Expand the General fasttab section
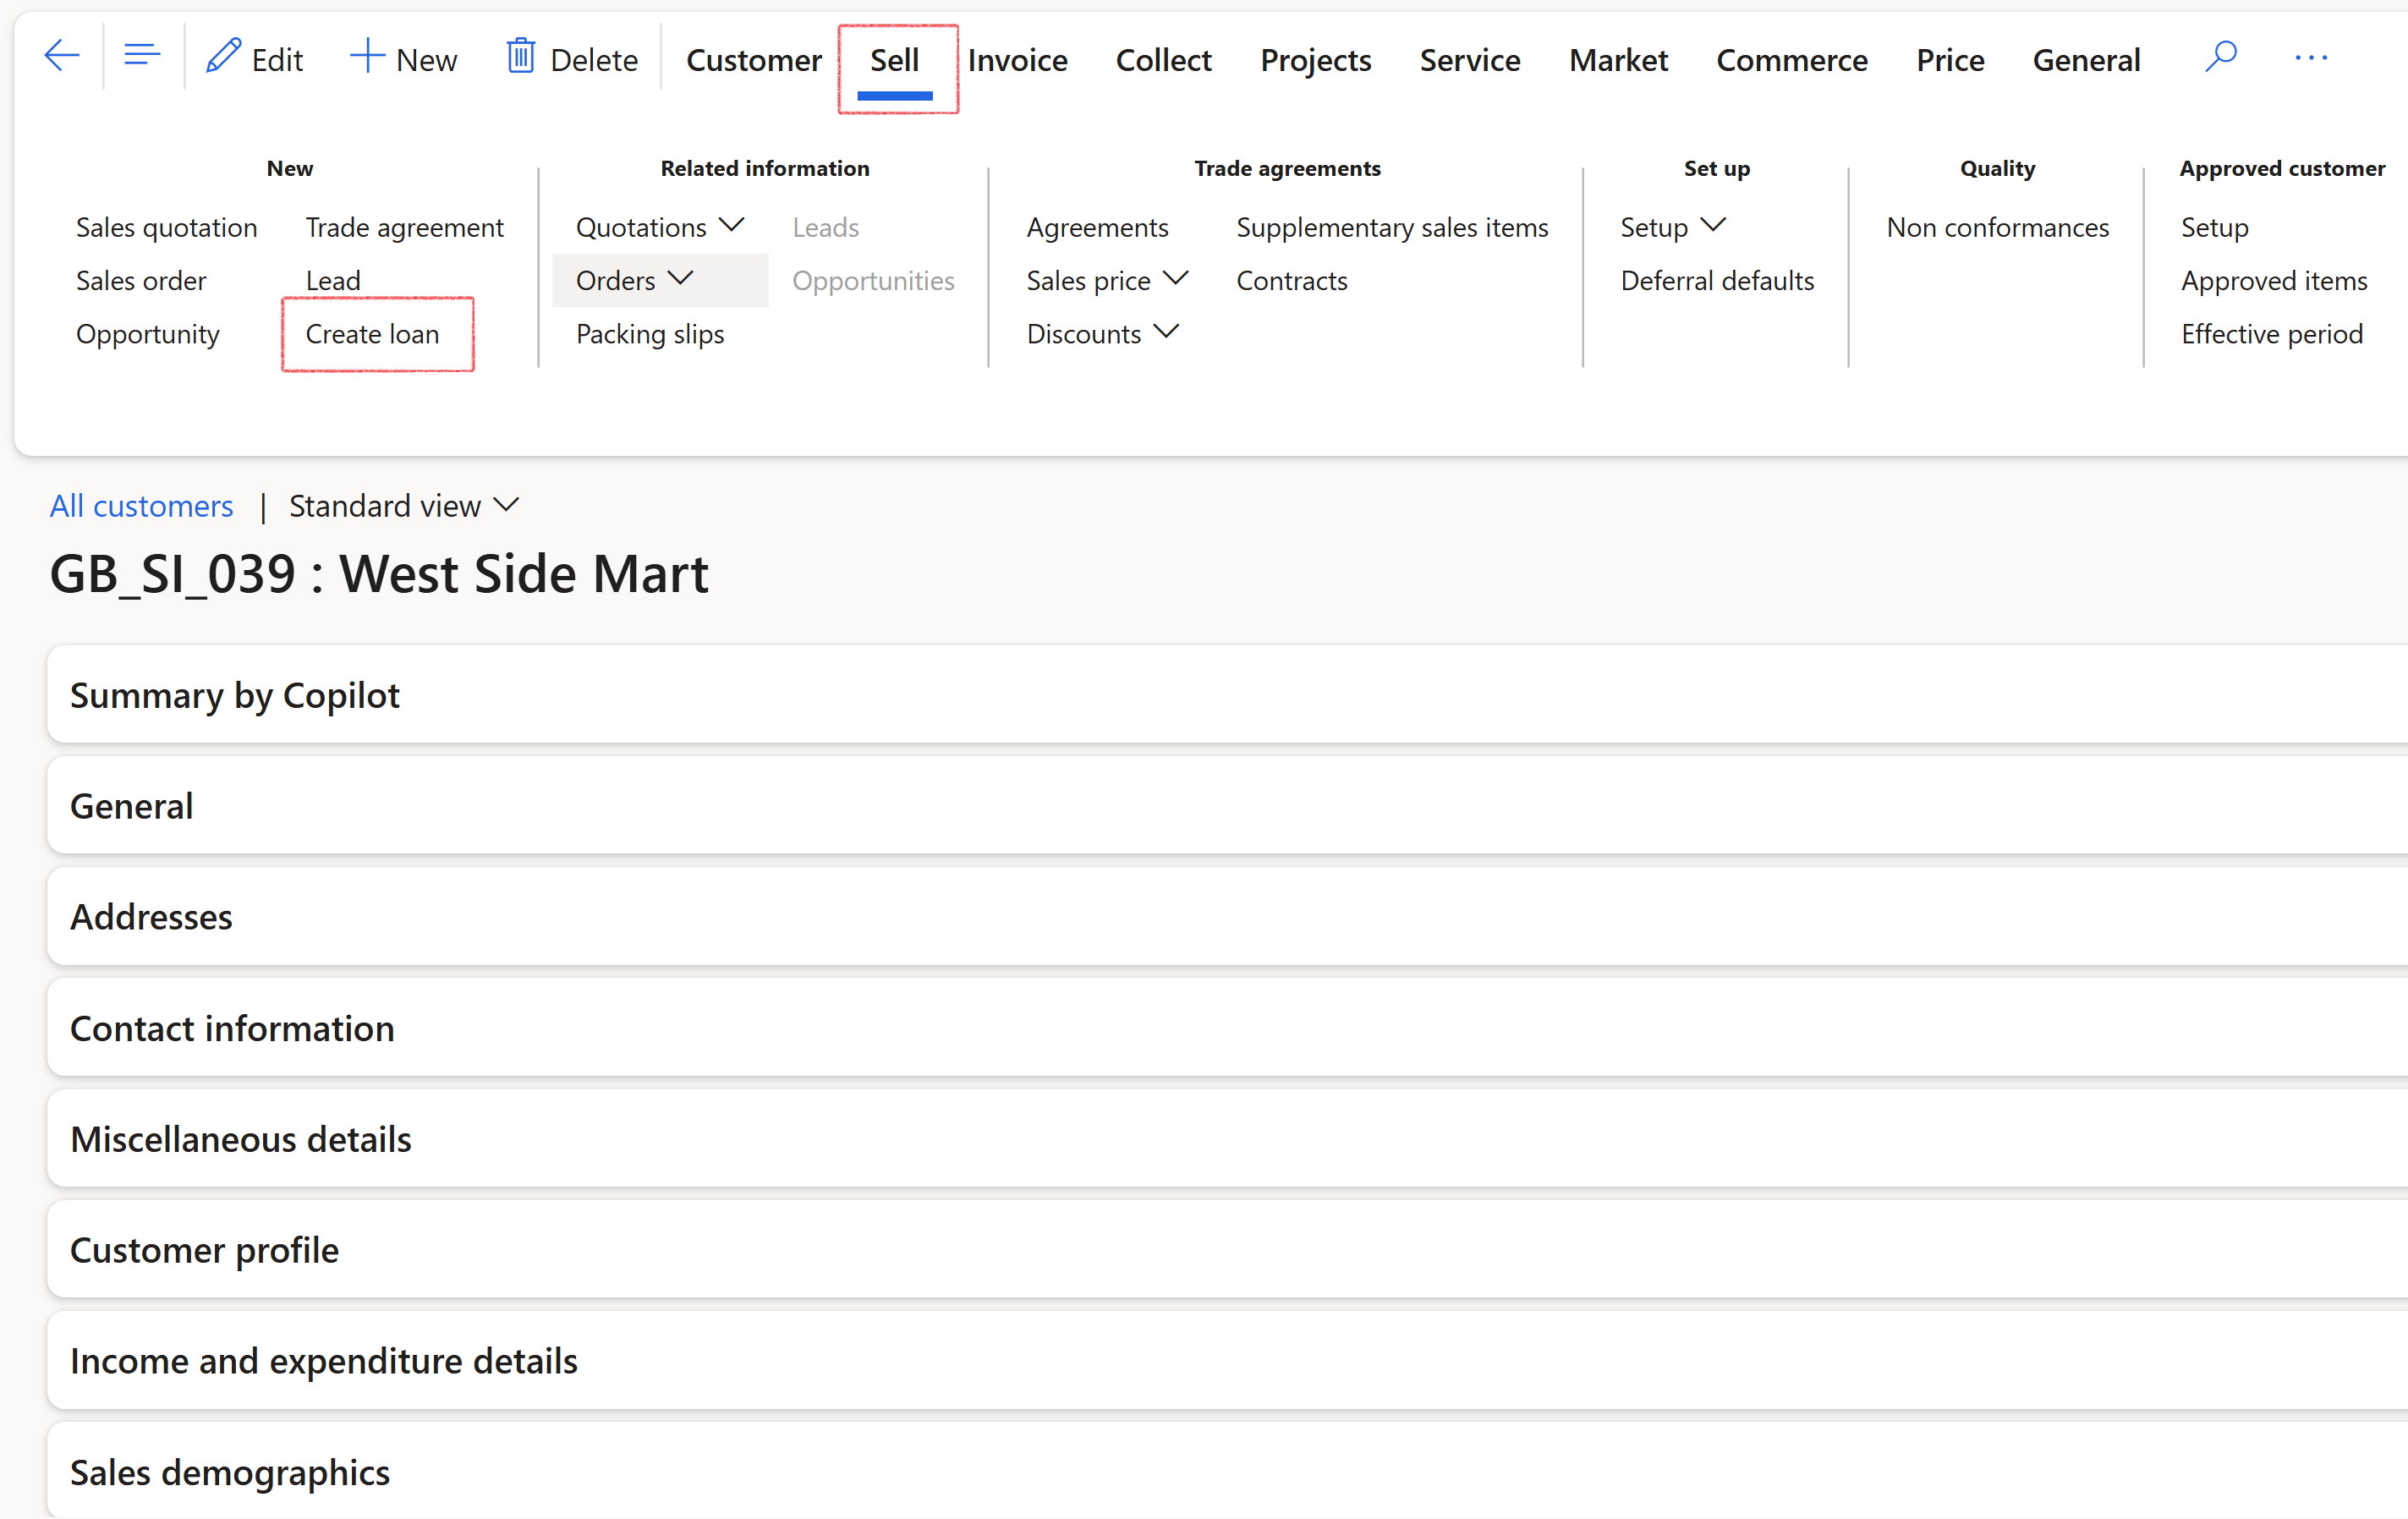This screenshot has width=2408, height=1519. 1227,806
